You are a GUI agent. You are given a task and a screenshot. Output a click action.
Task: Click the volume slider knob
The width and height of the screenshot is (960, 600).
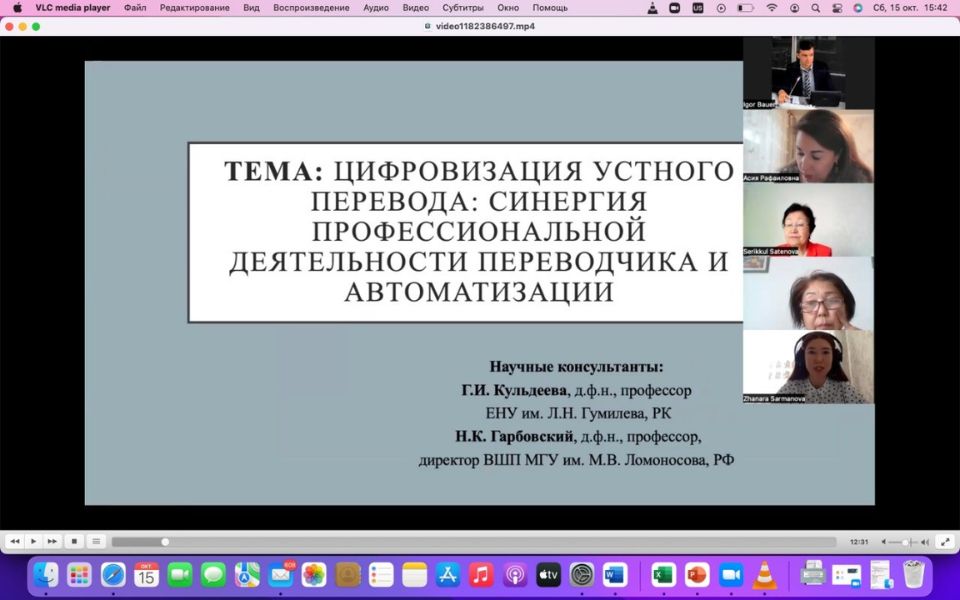tap(905, 542)
